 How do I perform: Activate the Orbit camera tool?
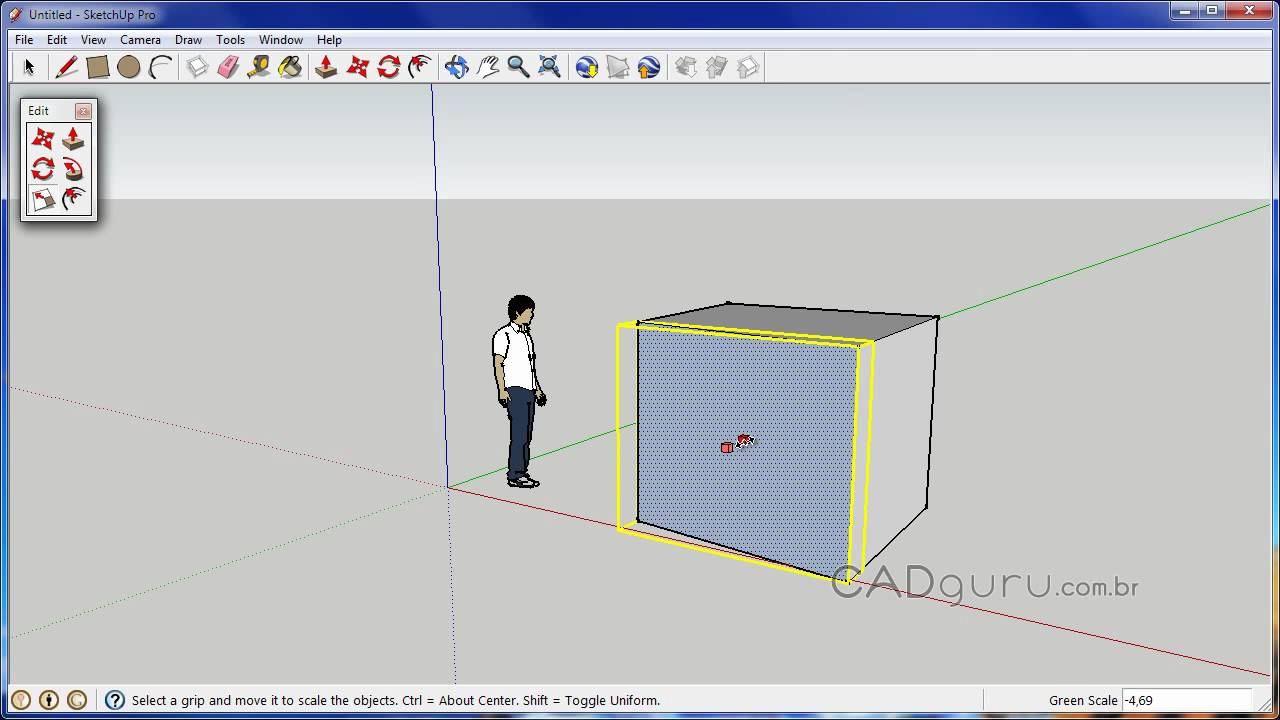coord(456,67)
